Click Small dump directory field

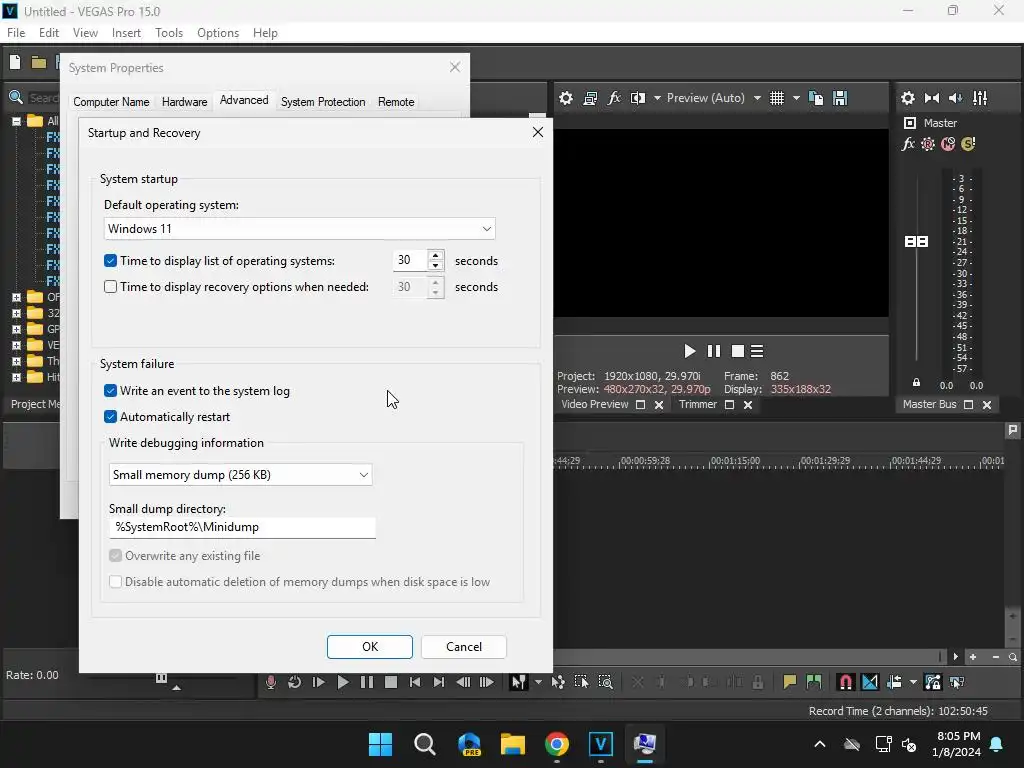coord(242,527)
